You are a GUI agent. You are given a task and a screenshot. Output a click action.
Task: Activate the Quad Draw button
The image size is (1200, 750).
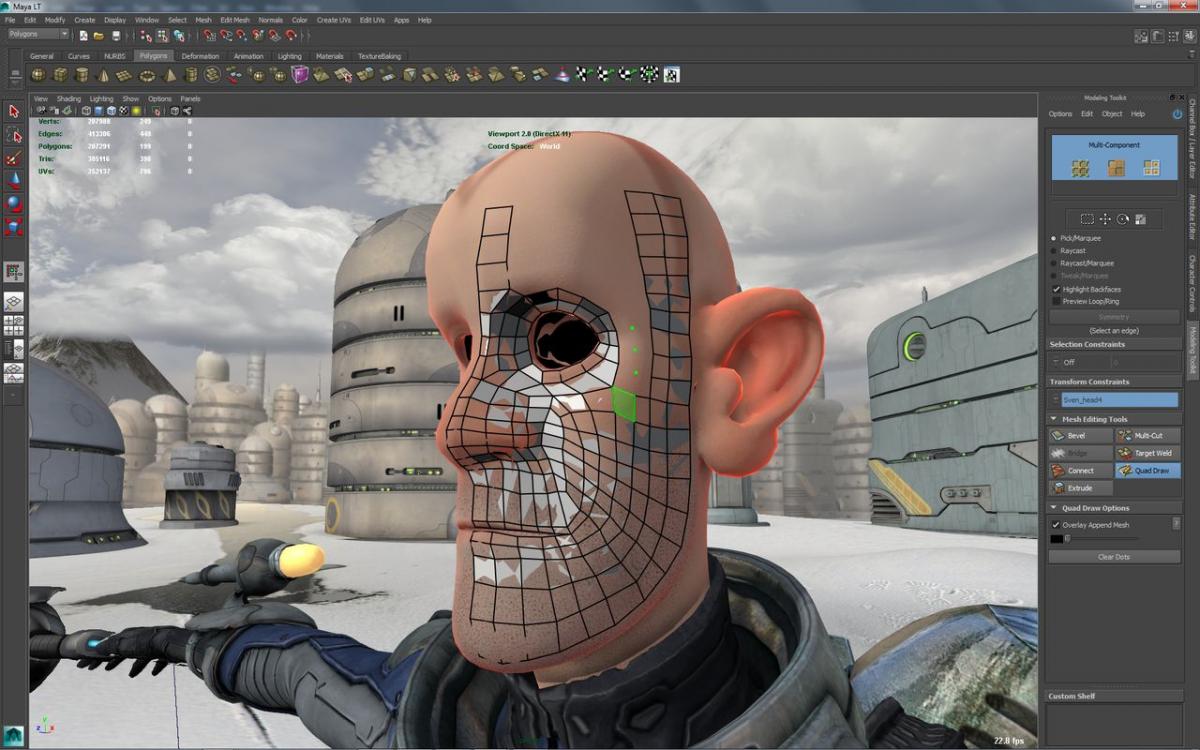[x=1148, y=470]
